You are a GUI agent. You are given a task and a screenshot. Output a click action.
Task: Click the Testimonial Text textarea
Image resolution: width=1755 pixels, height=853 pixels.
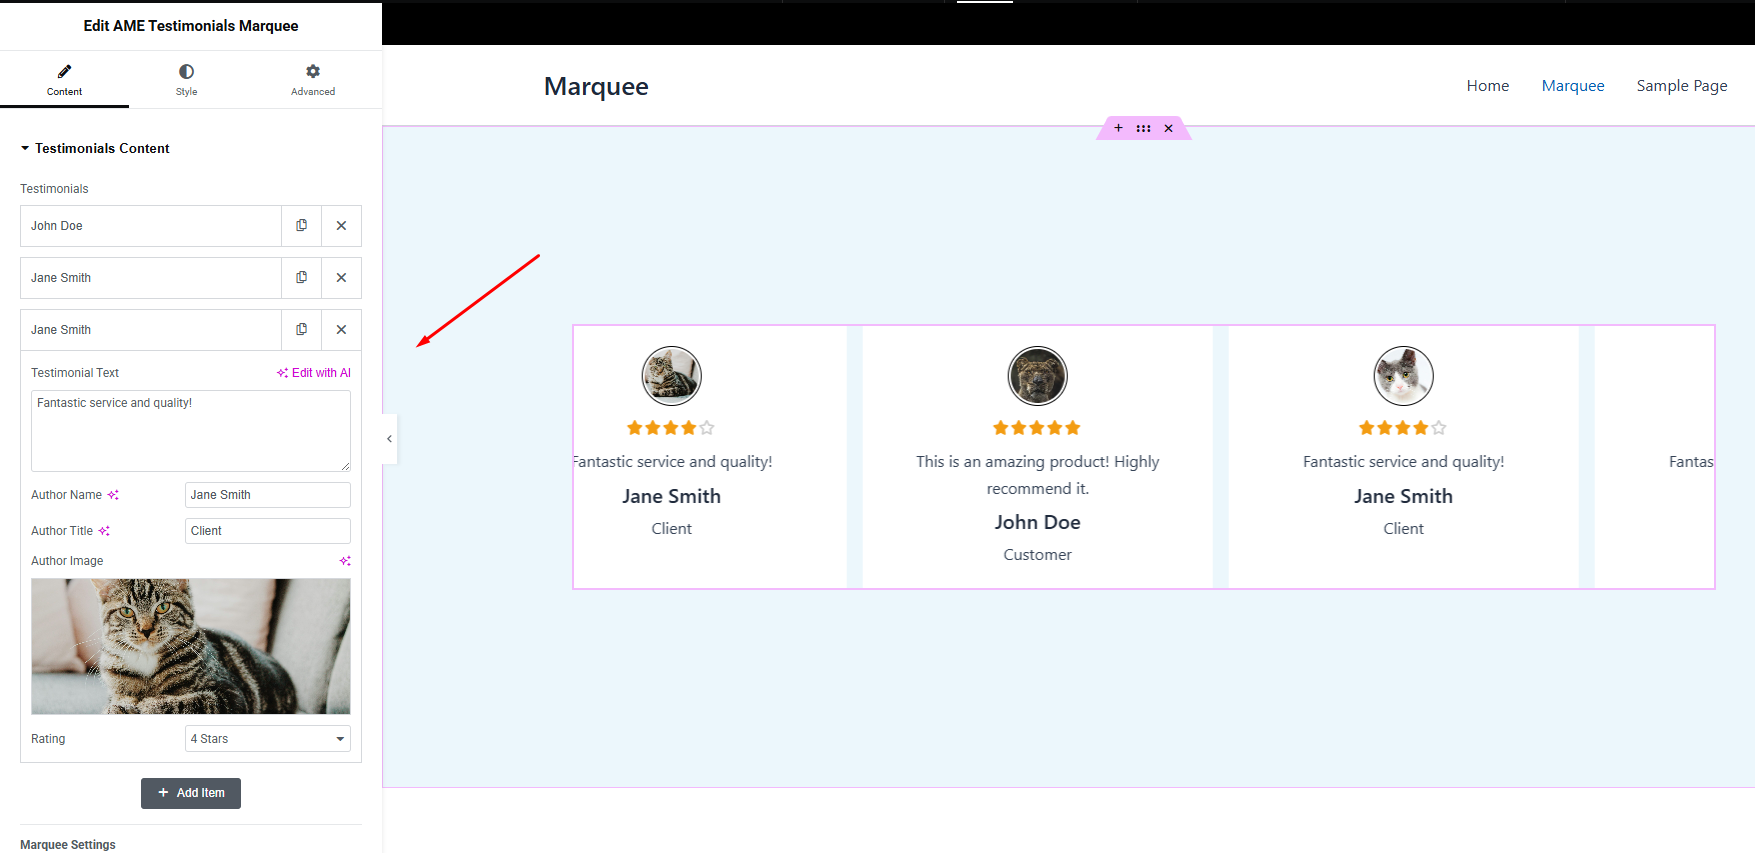(x=191, y=431)
